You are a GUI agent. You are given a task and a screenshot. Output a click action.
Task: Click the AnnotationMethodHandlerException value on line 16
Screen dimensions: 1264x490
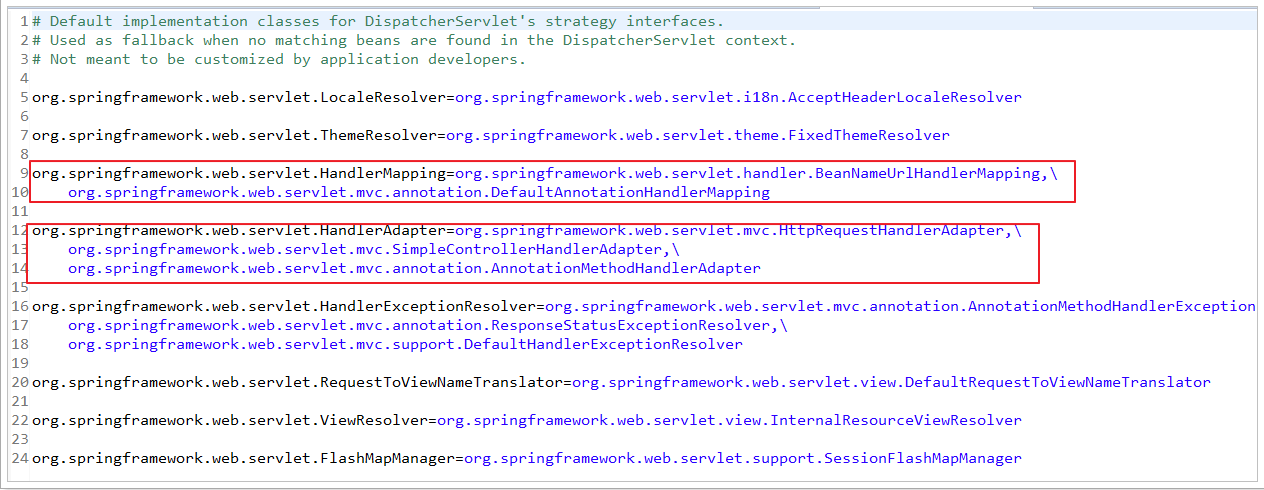(x=900, y=306)
